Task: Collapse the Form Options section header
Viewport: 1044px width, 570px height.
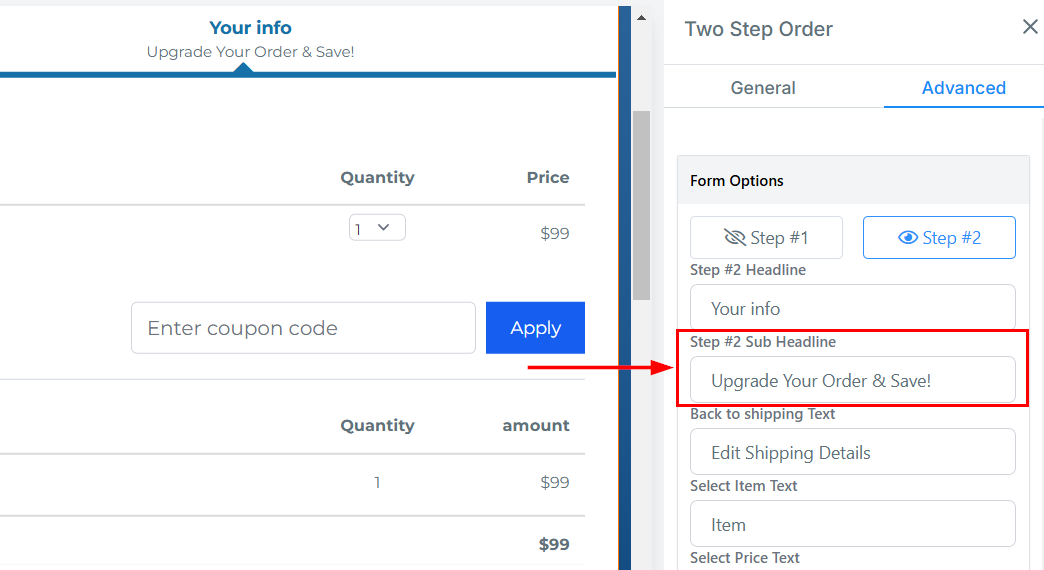Action: 853,181
